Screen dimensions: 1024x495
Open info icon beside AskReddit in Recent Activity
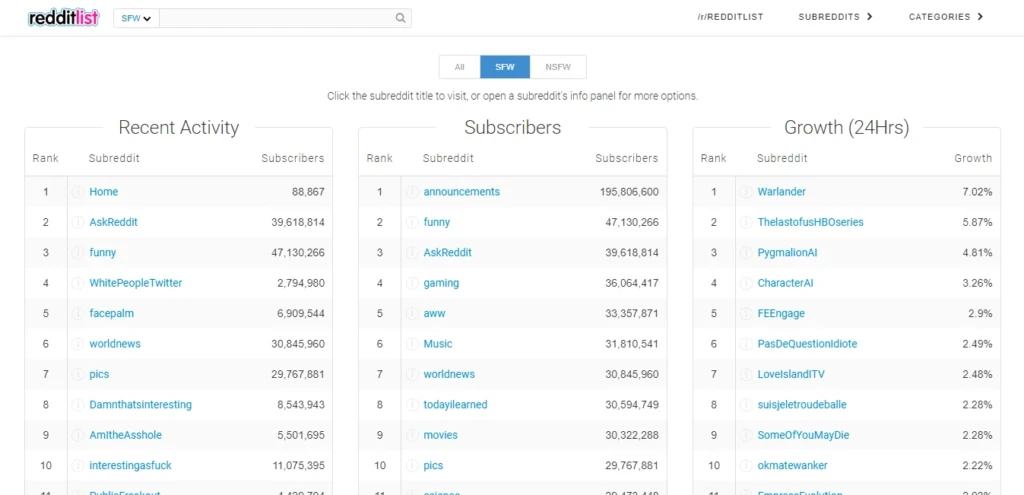[78, 222]
